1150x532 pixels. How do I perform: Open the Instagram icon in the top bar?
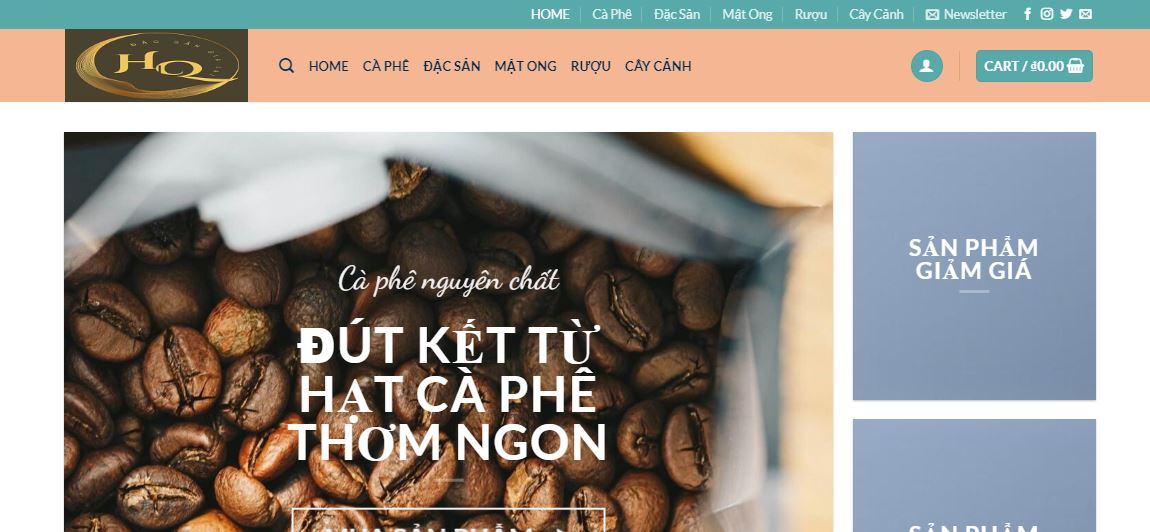[1047, 14]
